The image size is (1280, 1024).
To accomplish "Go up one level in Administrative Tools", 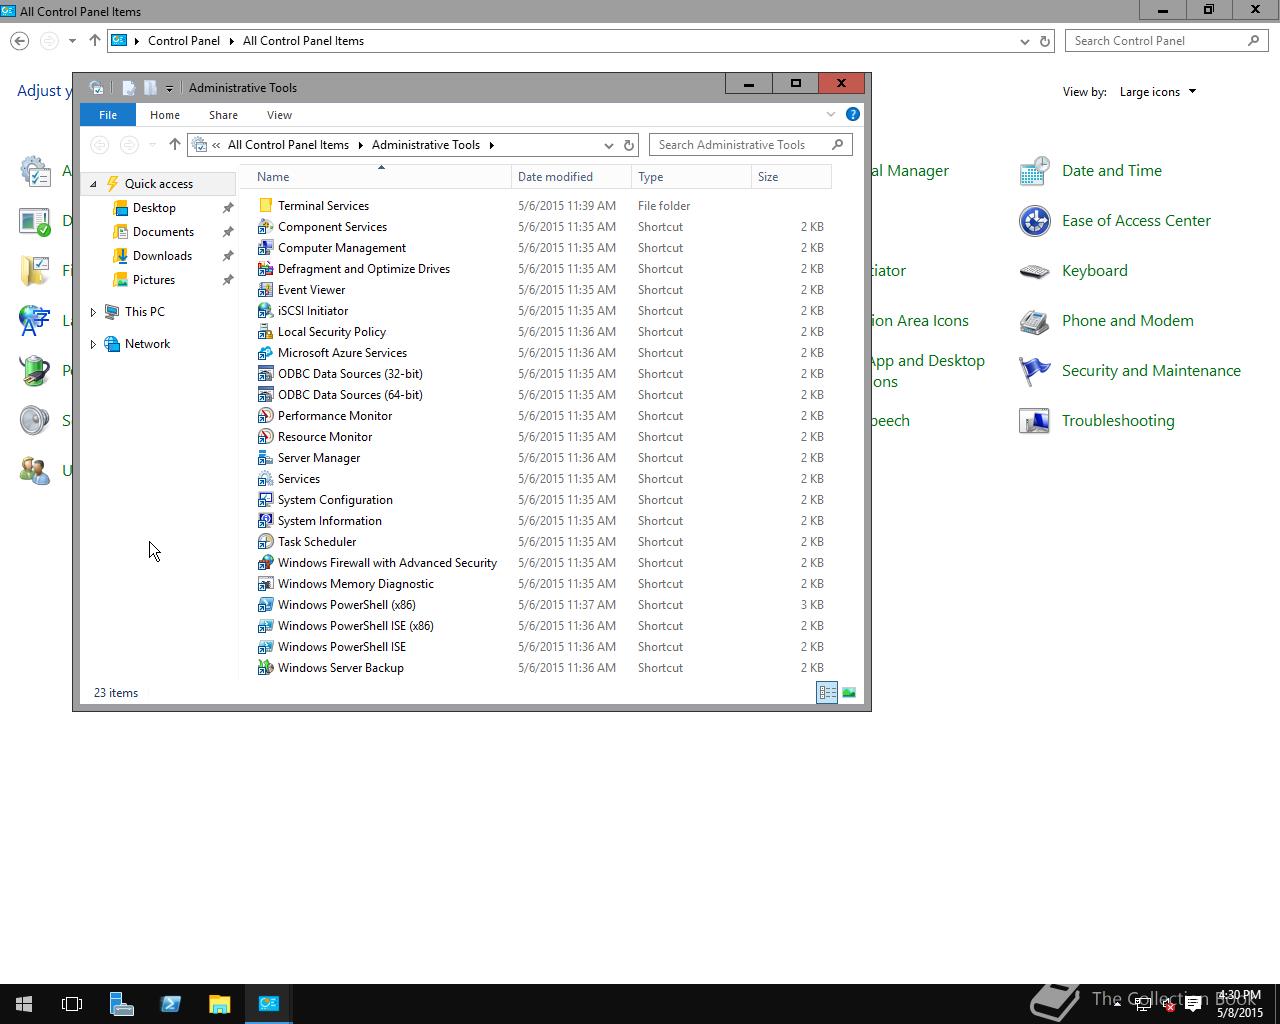I will 174,145.
